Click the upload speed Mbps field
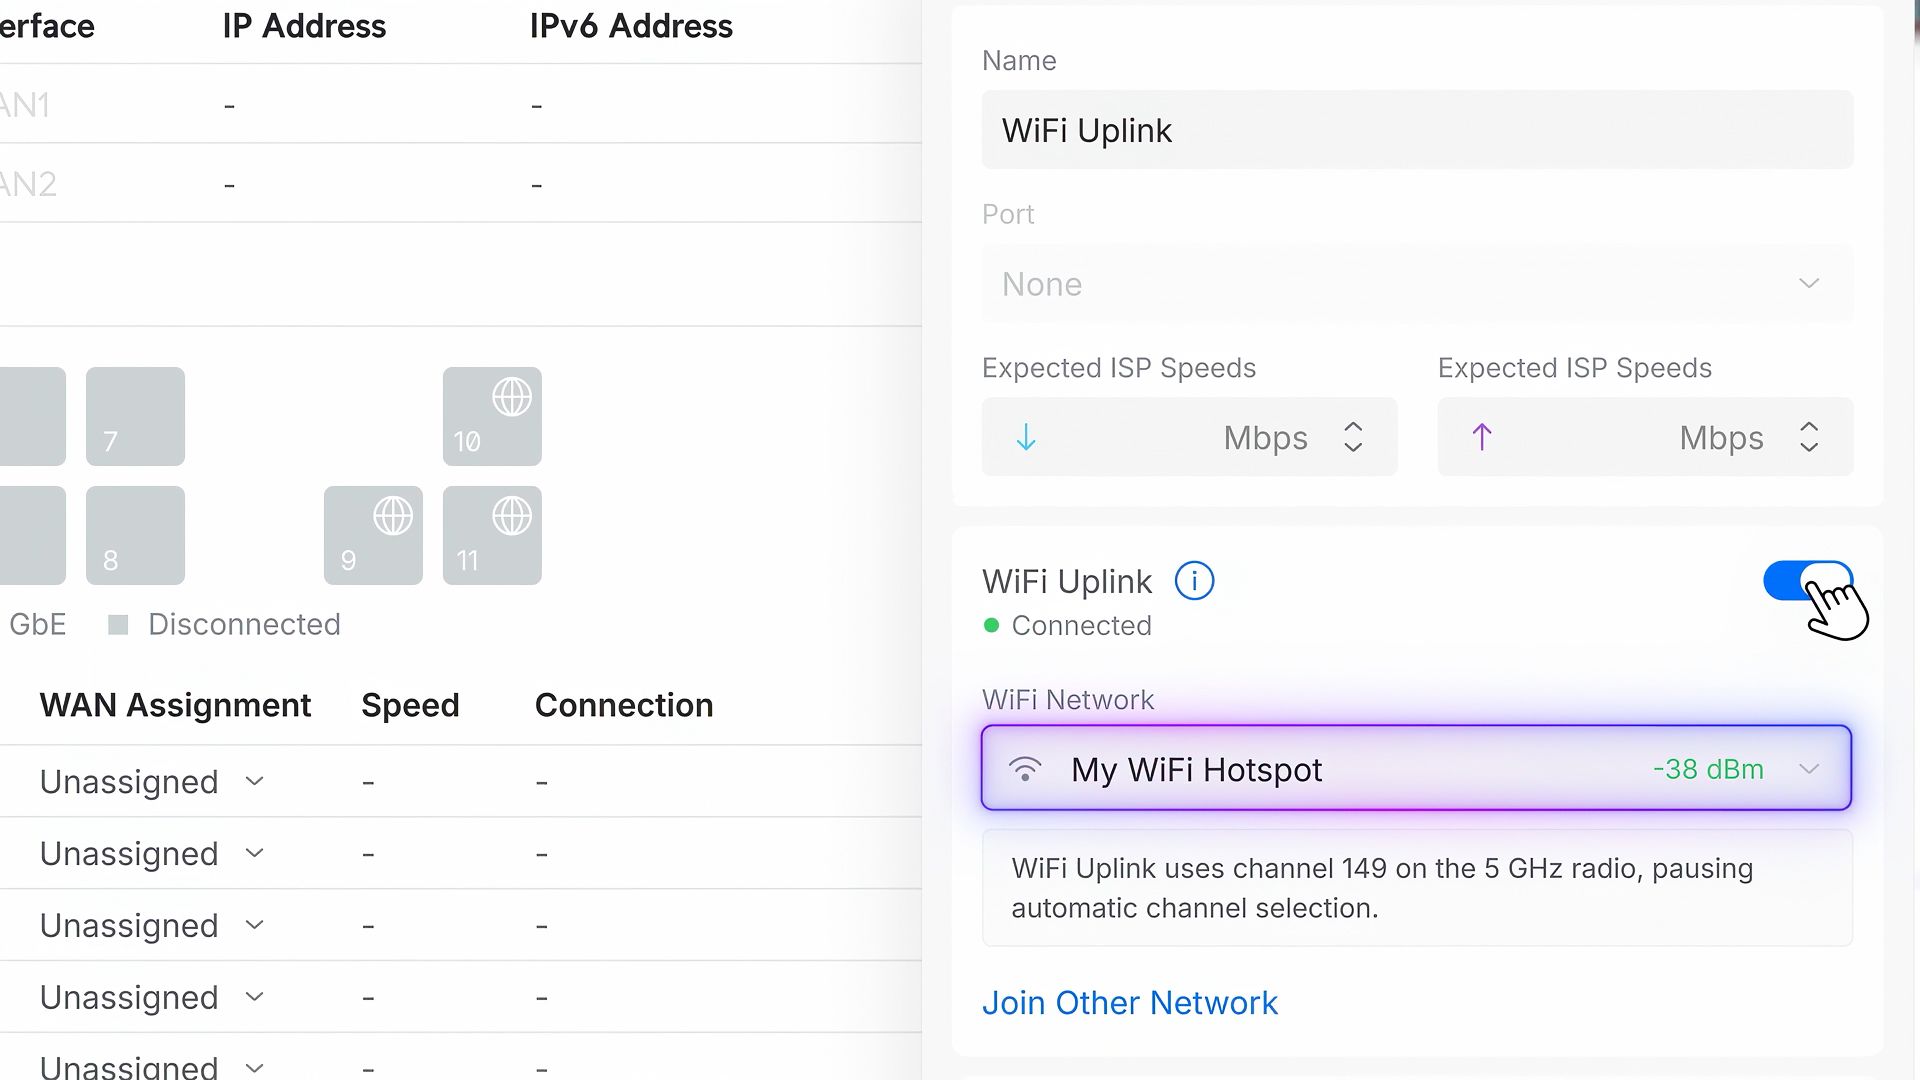The width and height of the screenshot is (1920, 1080). (x=1645, y=437)
